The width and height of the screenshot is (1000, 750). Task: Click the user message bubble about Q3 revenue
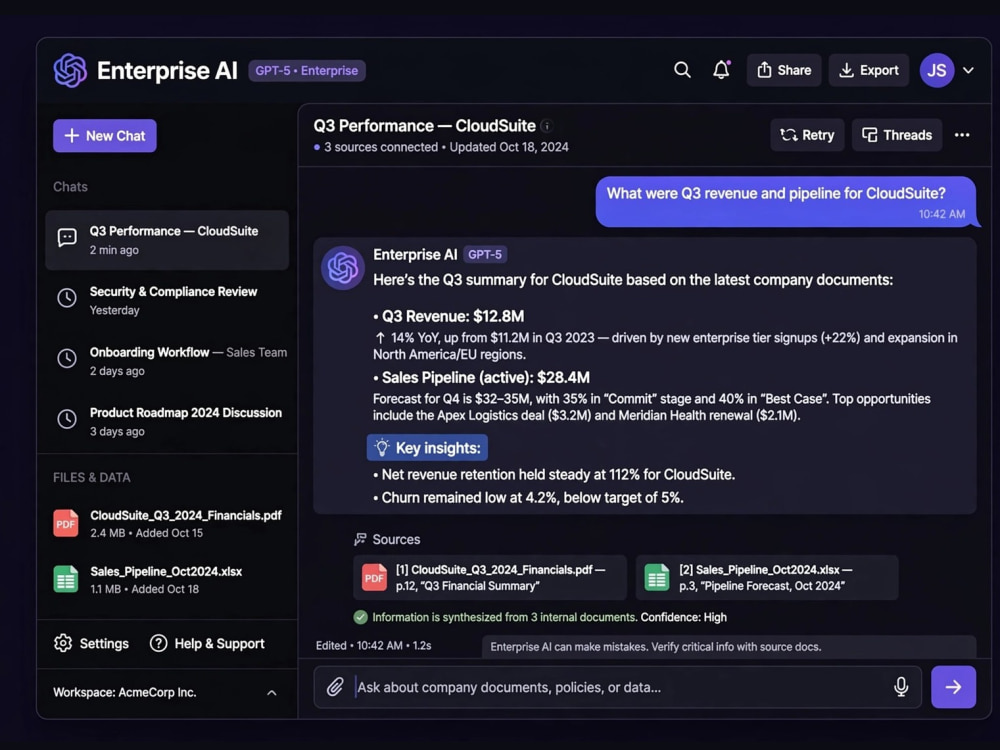[786, 202]
